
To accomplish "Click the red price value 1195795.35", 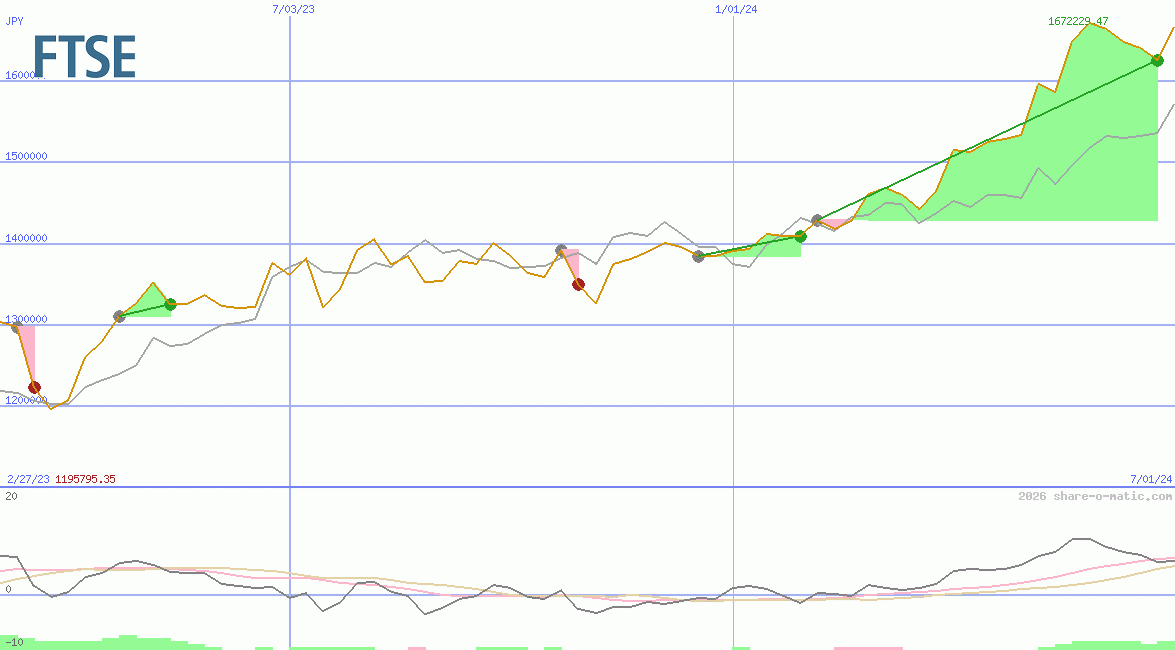I will (x=85, y=478).
